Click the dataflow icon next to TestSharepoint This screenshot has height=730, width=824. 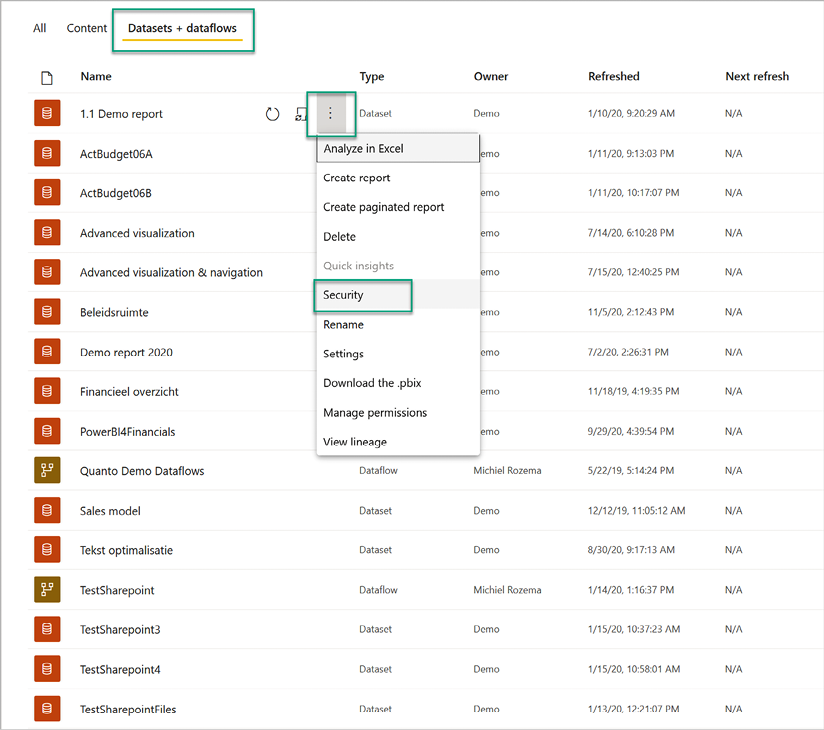(47, 590)
